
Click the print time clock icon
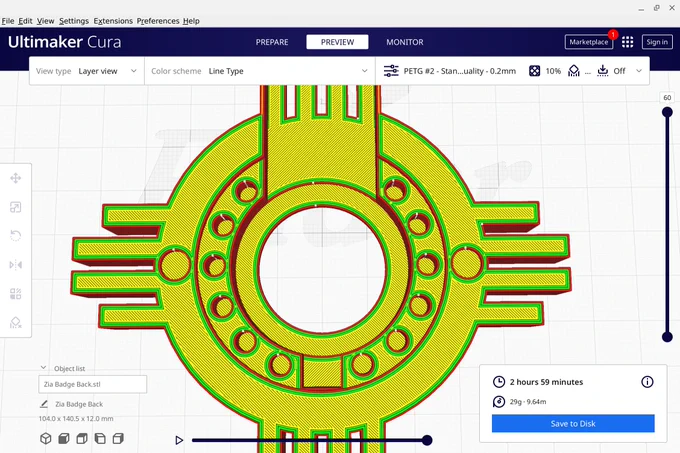(499, 382)
